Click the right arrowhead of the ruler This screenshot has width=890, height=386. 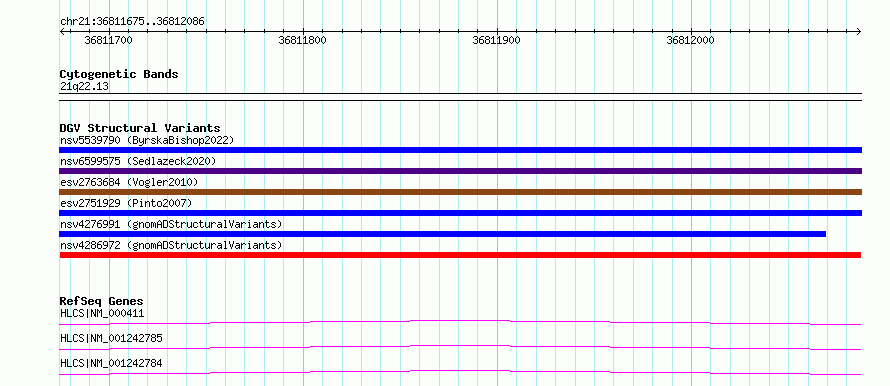(859, 31)
